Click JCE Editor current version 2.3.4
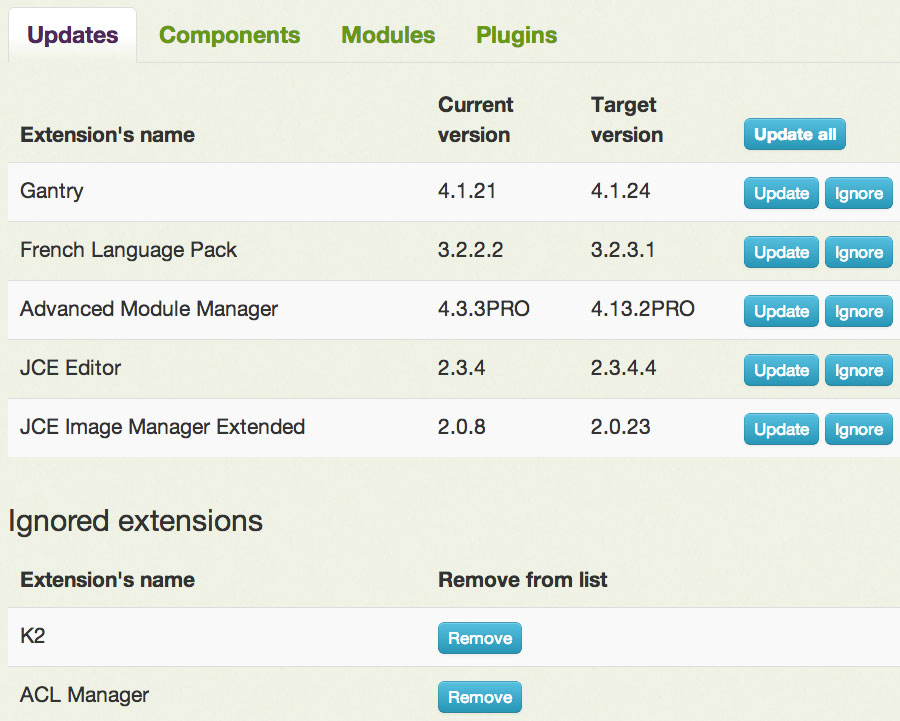This screenshot has height=721, width=900. [x=461, y=368]
